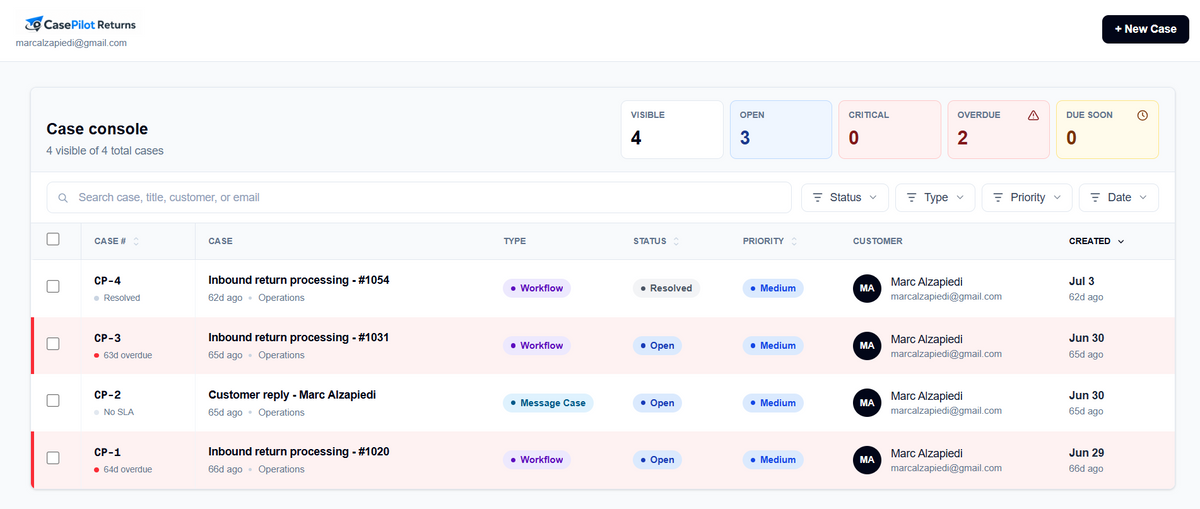Image resolution: width=1200 pixels, height=509 pixels.
Task: Click the MA avatar in CP-3 row
Action: coord(867,345)
